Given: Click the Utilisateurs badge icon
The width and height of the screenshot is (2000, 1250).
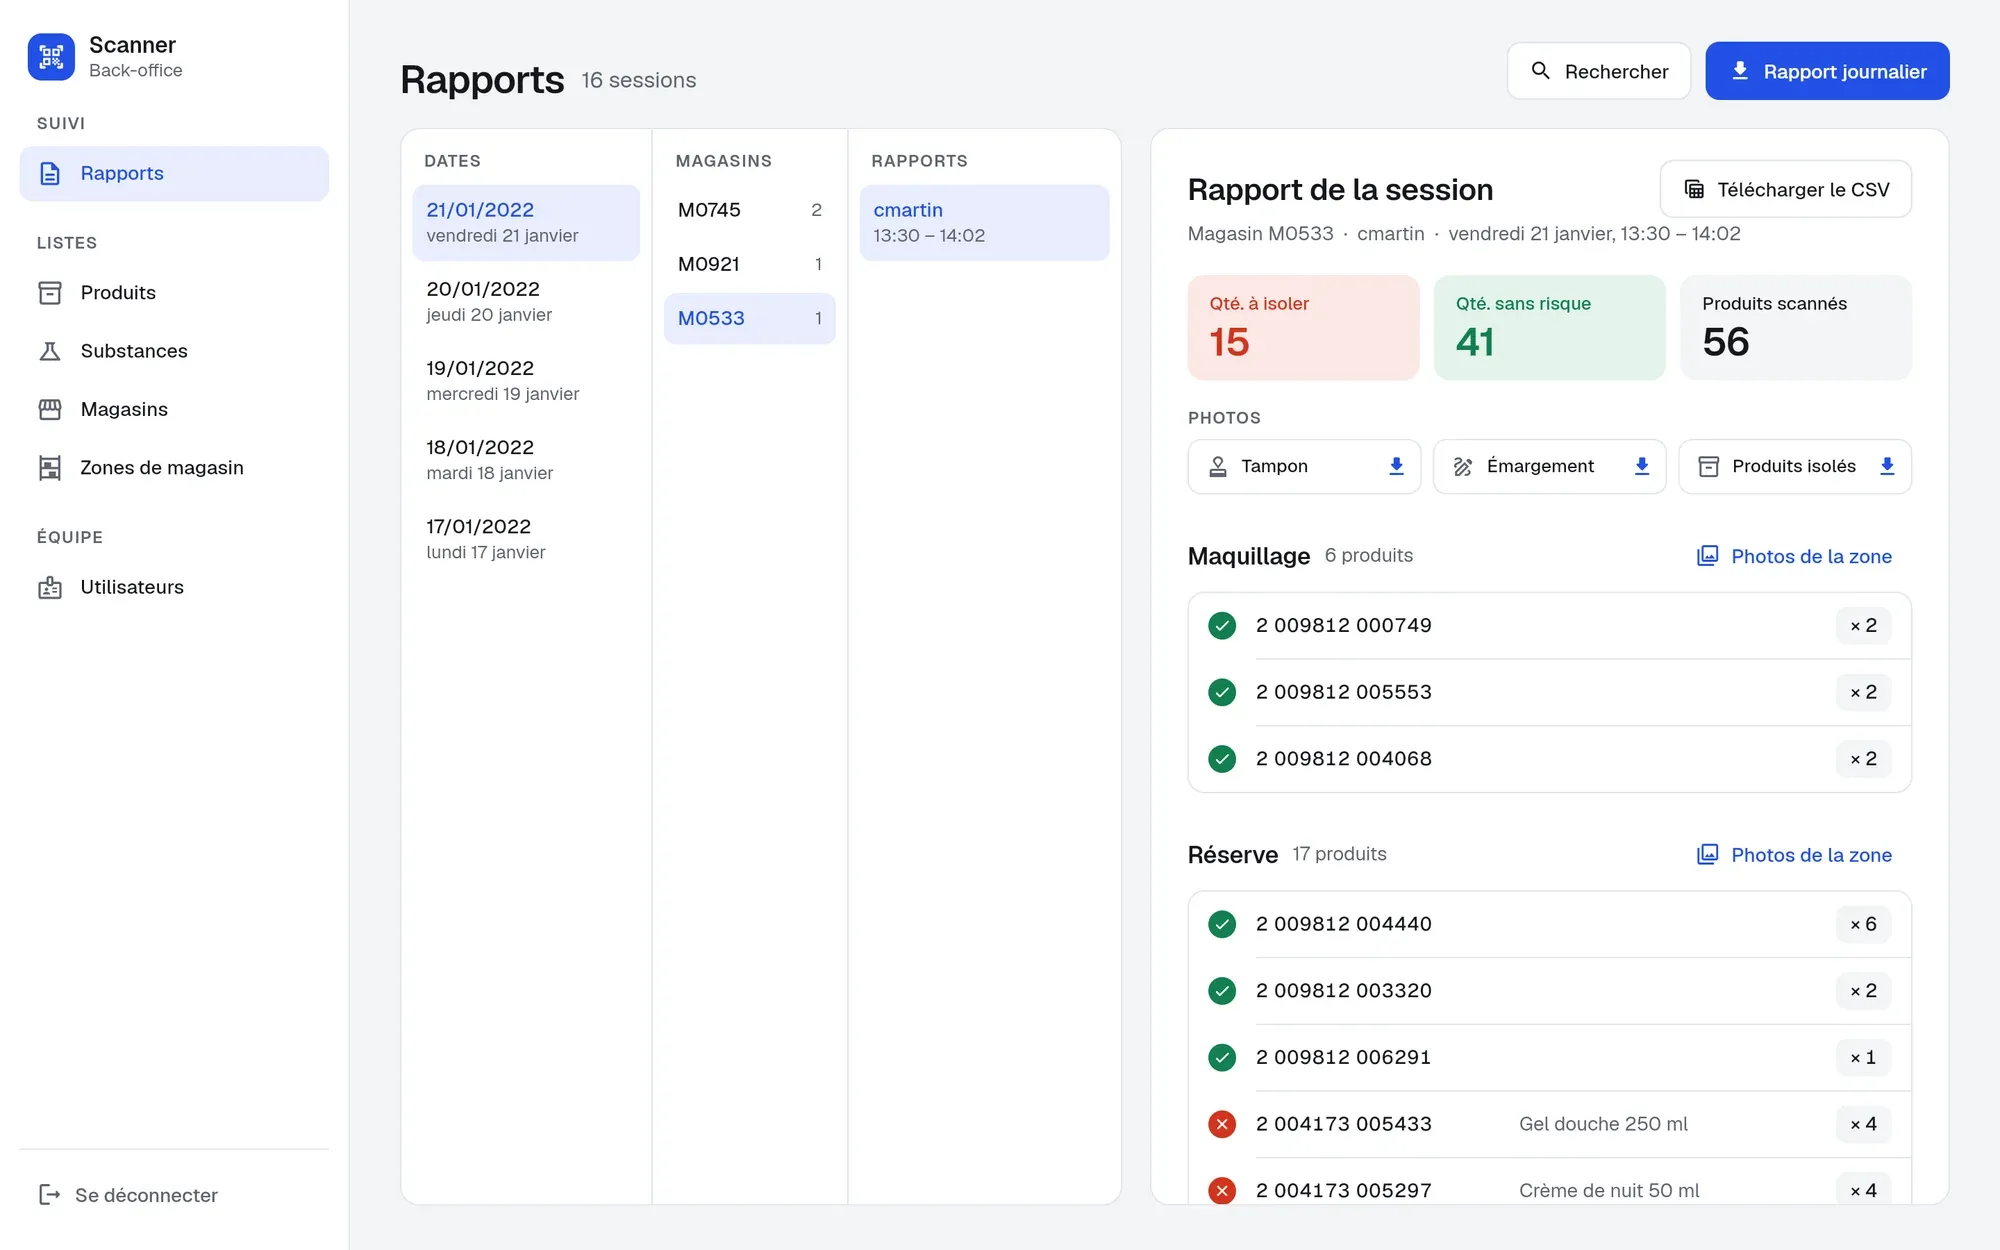Looking at the screenshot, I should click(x=50, y=587).
